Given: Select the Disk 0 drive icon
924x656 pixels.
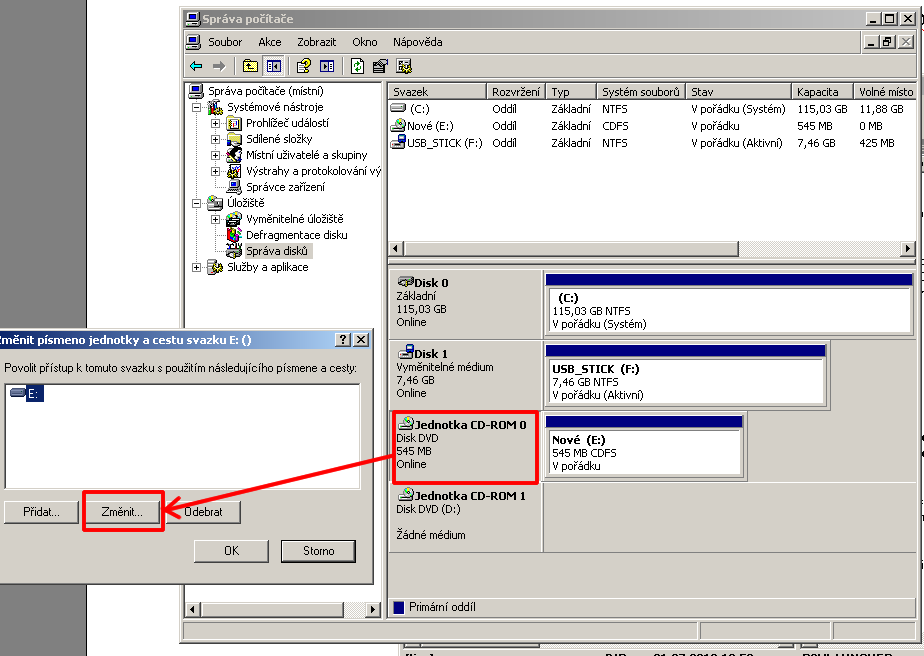Looking at the screenshot, I should [406, 283].
